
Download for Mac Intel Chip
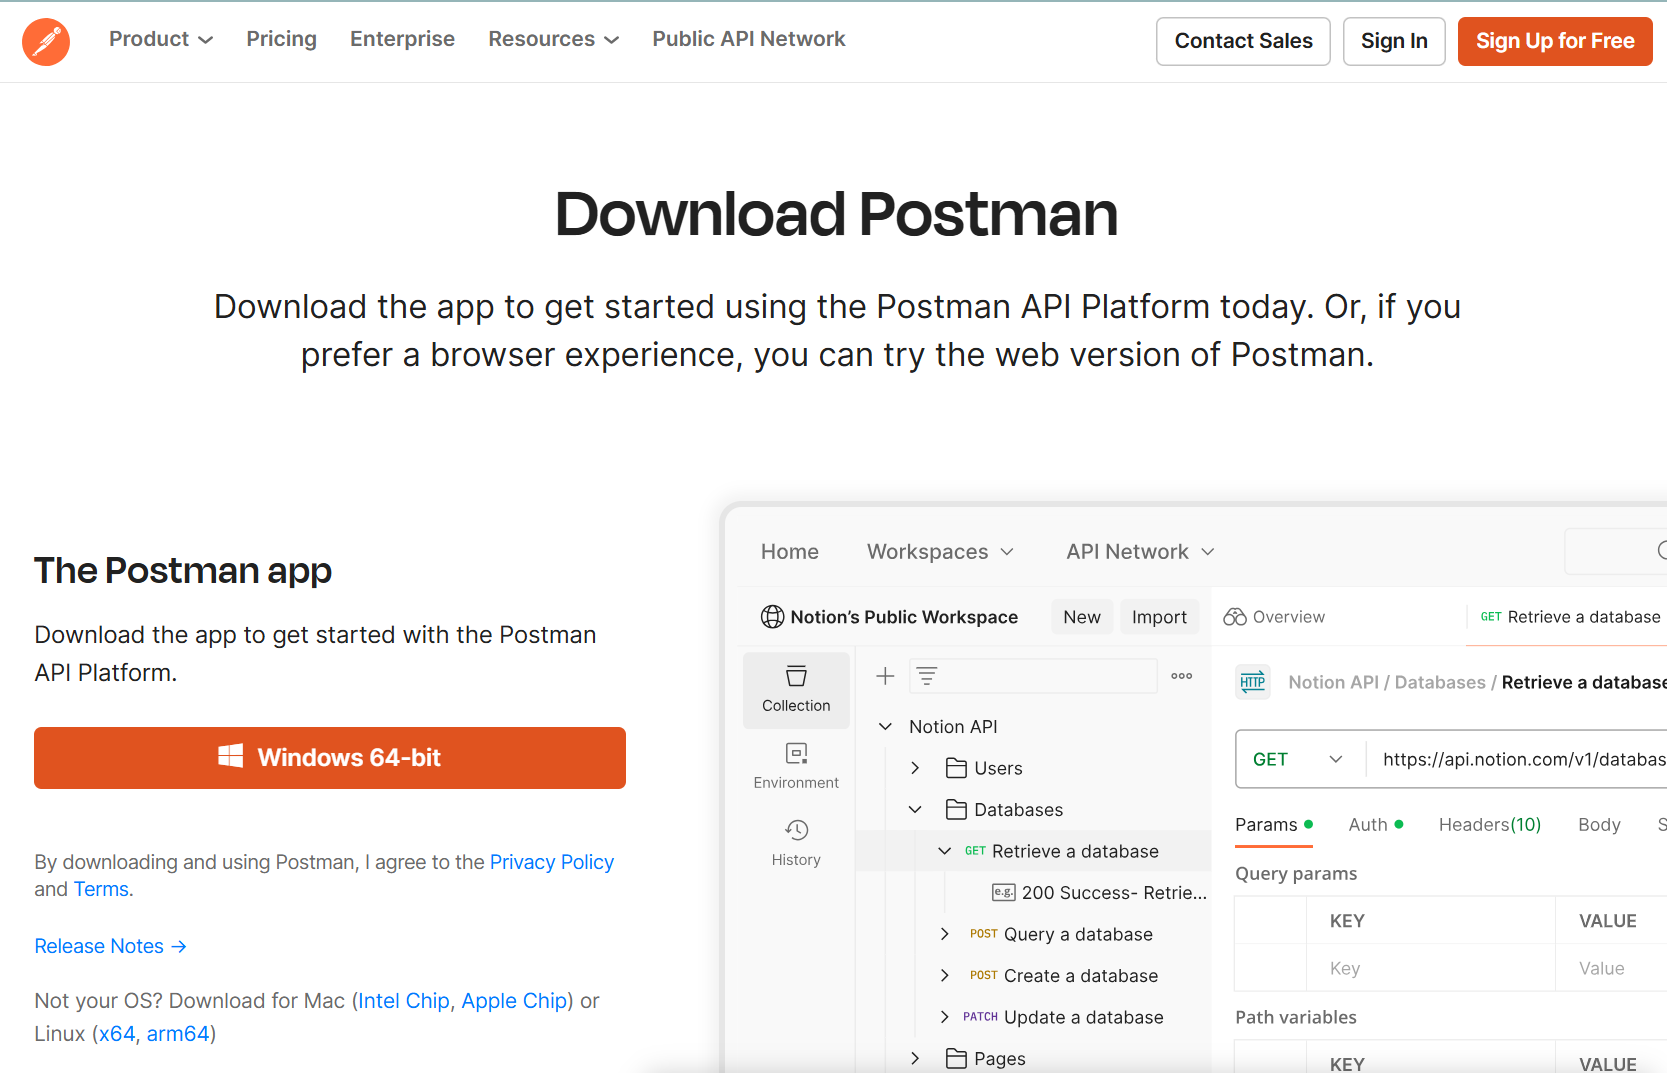coord(404,1001)
